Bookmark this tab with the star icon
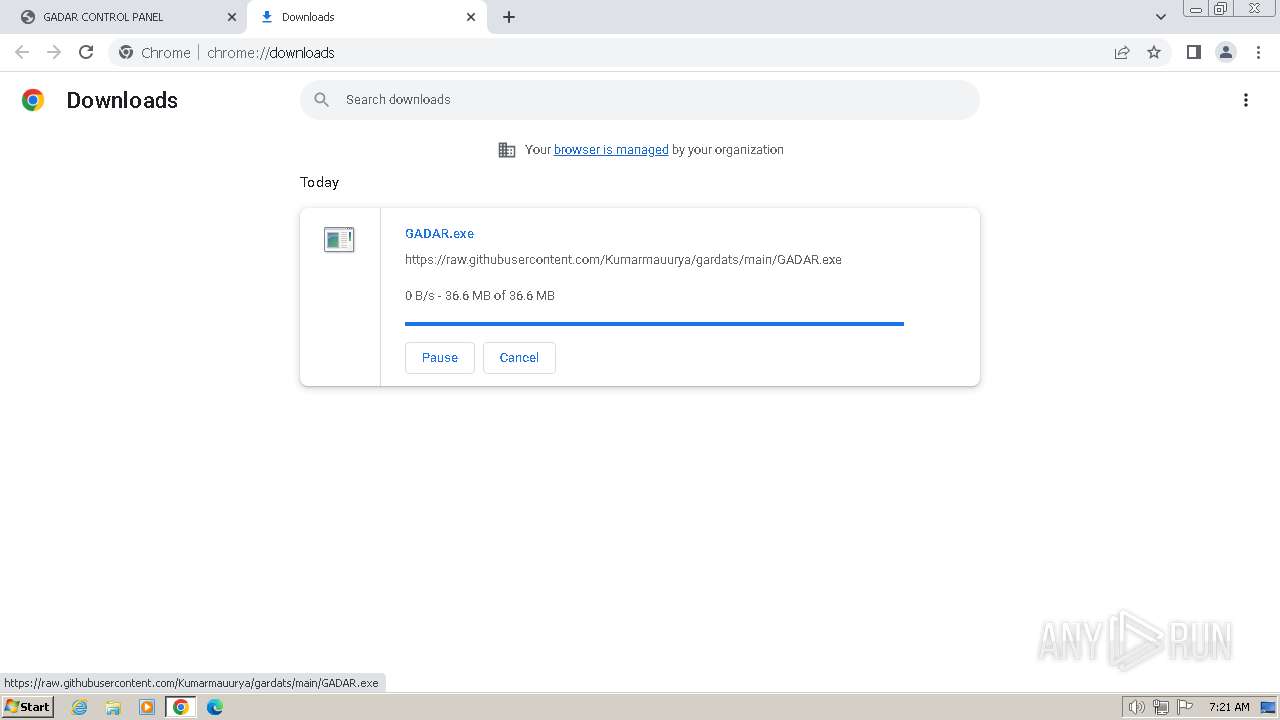The width and height of the screenshot is (1280, 720). tap(1154, 52)
